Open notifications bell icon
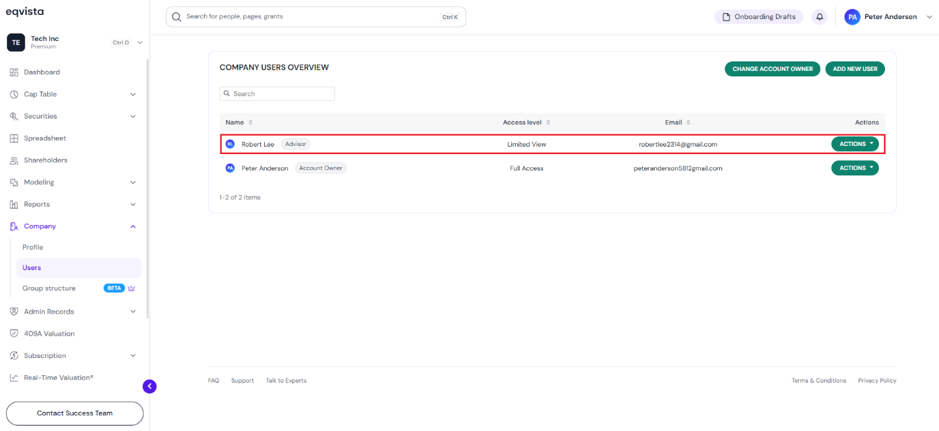The image size is (939, 431). pos(819,17)
